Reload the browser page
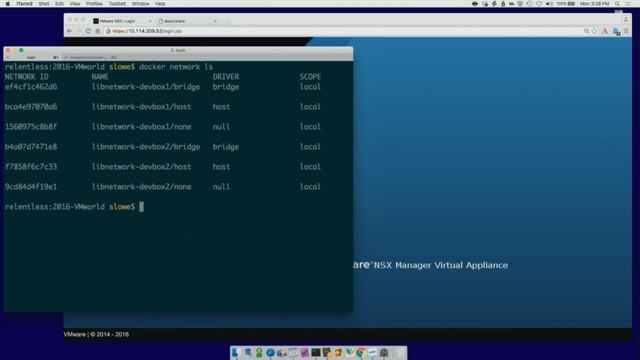The height and width of the screenshot is (360, 640). click(x=88, y=31)
